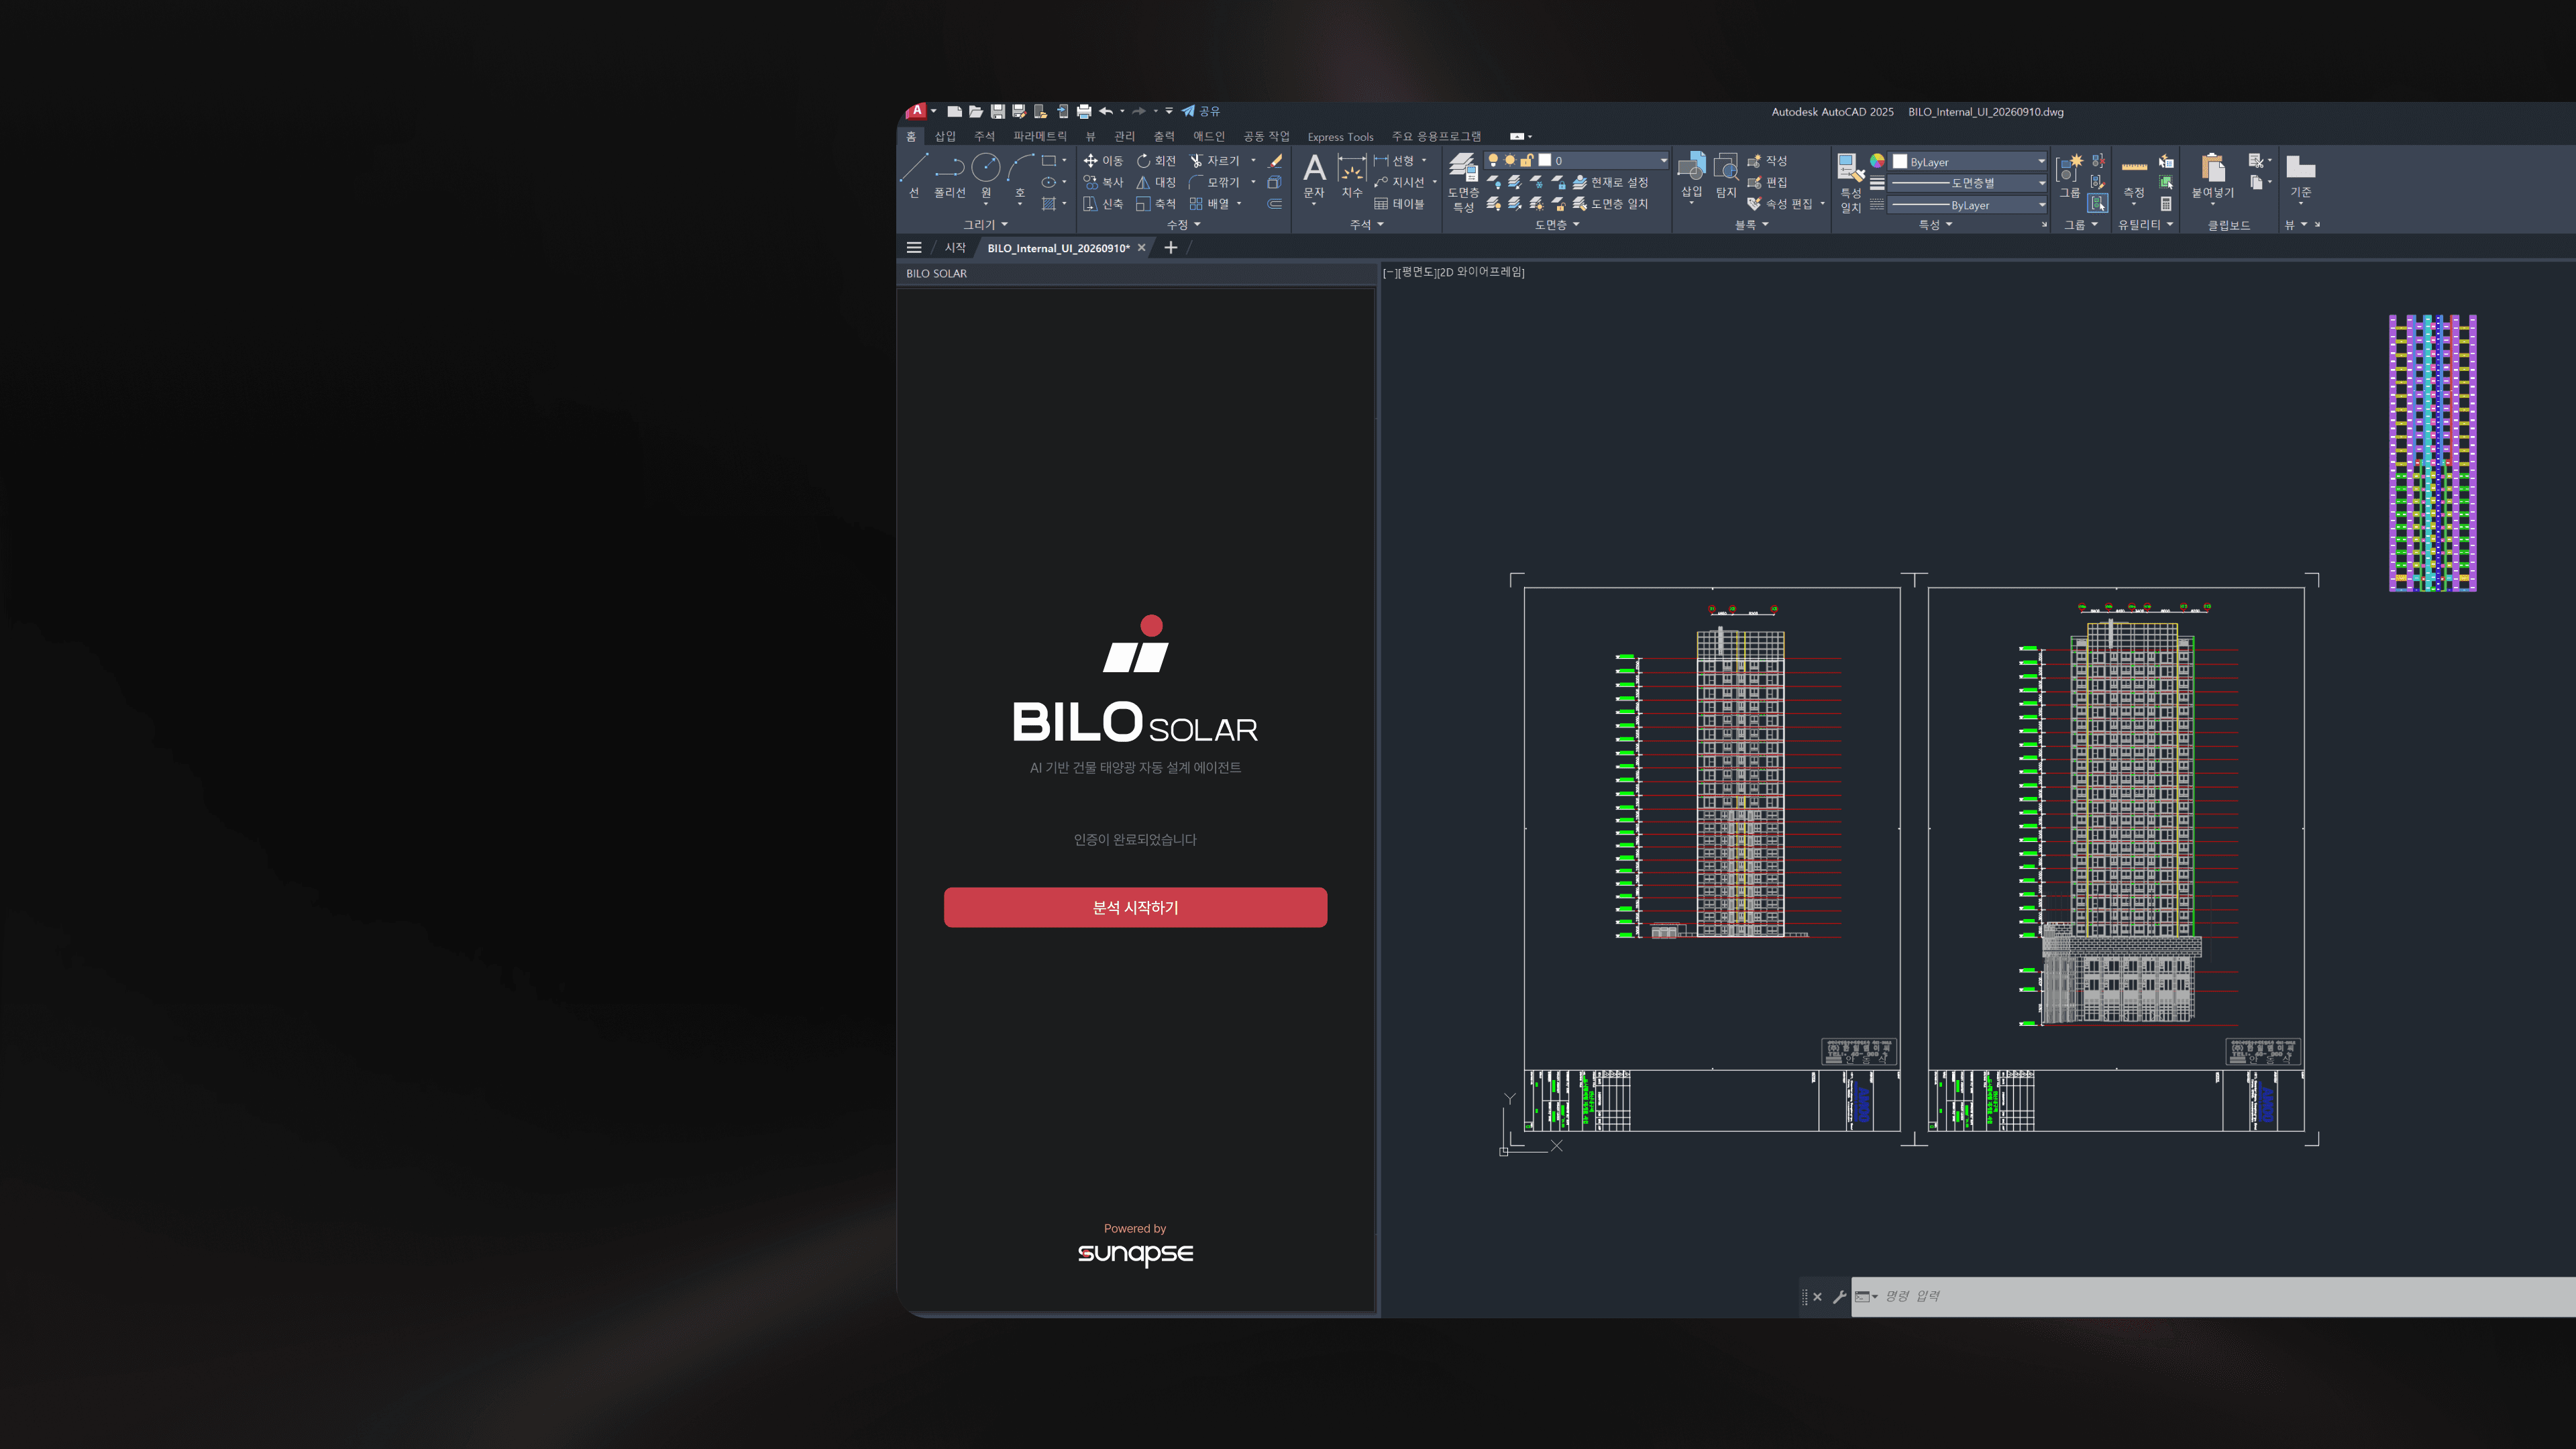Click the 작성 block create button
The image size is (2576, 1449).
click(x=1767, y=160)
